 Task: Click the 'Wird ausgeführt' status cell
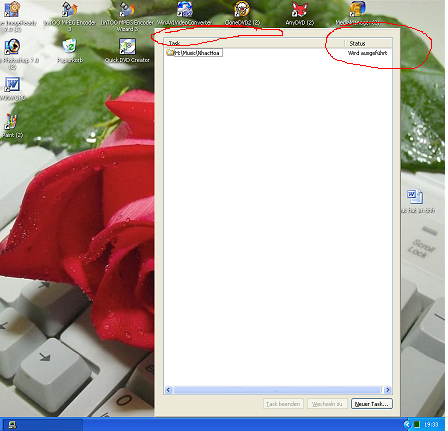coord(367,53)
